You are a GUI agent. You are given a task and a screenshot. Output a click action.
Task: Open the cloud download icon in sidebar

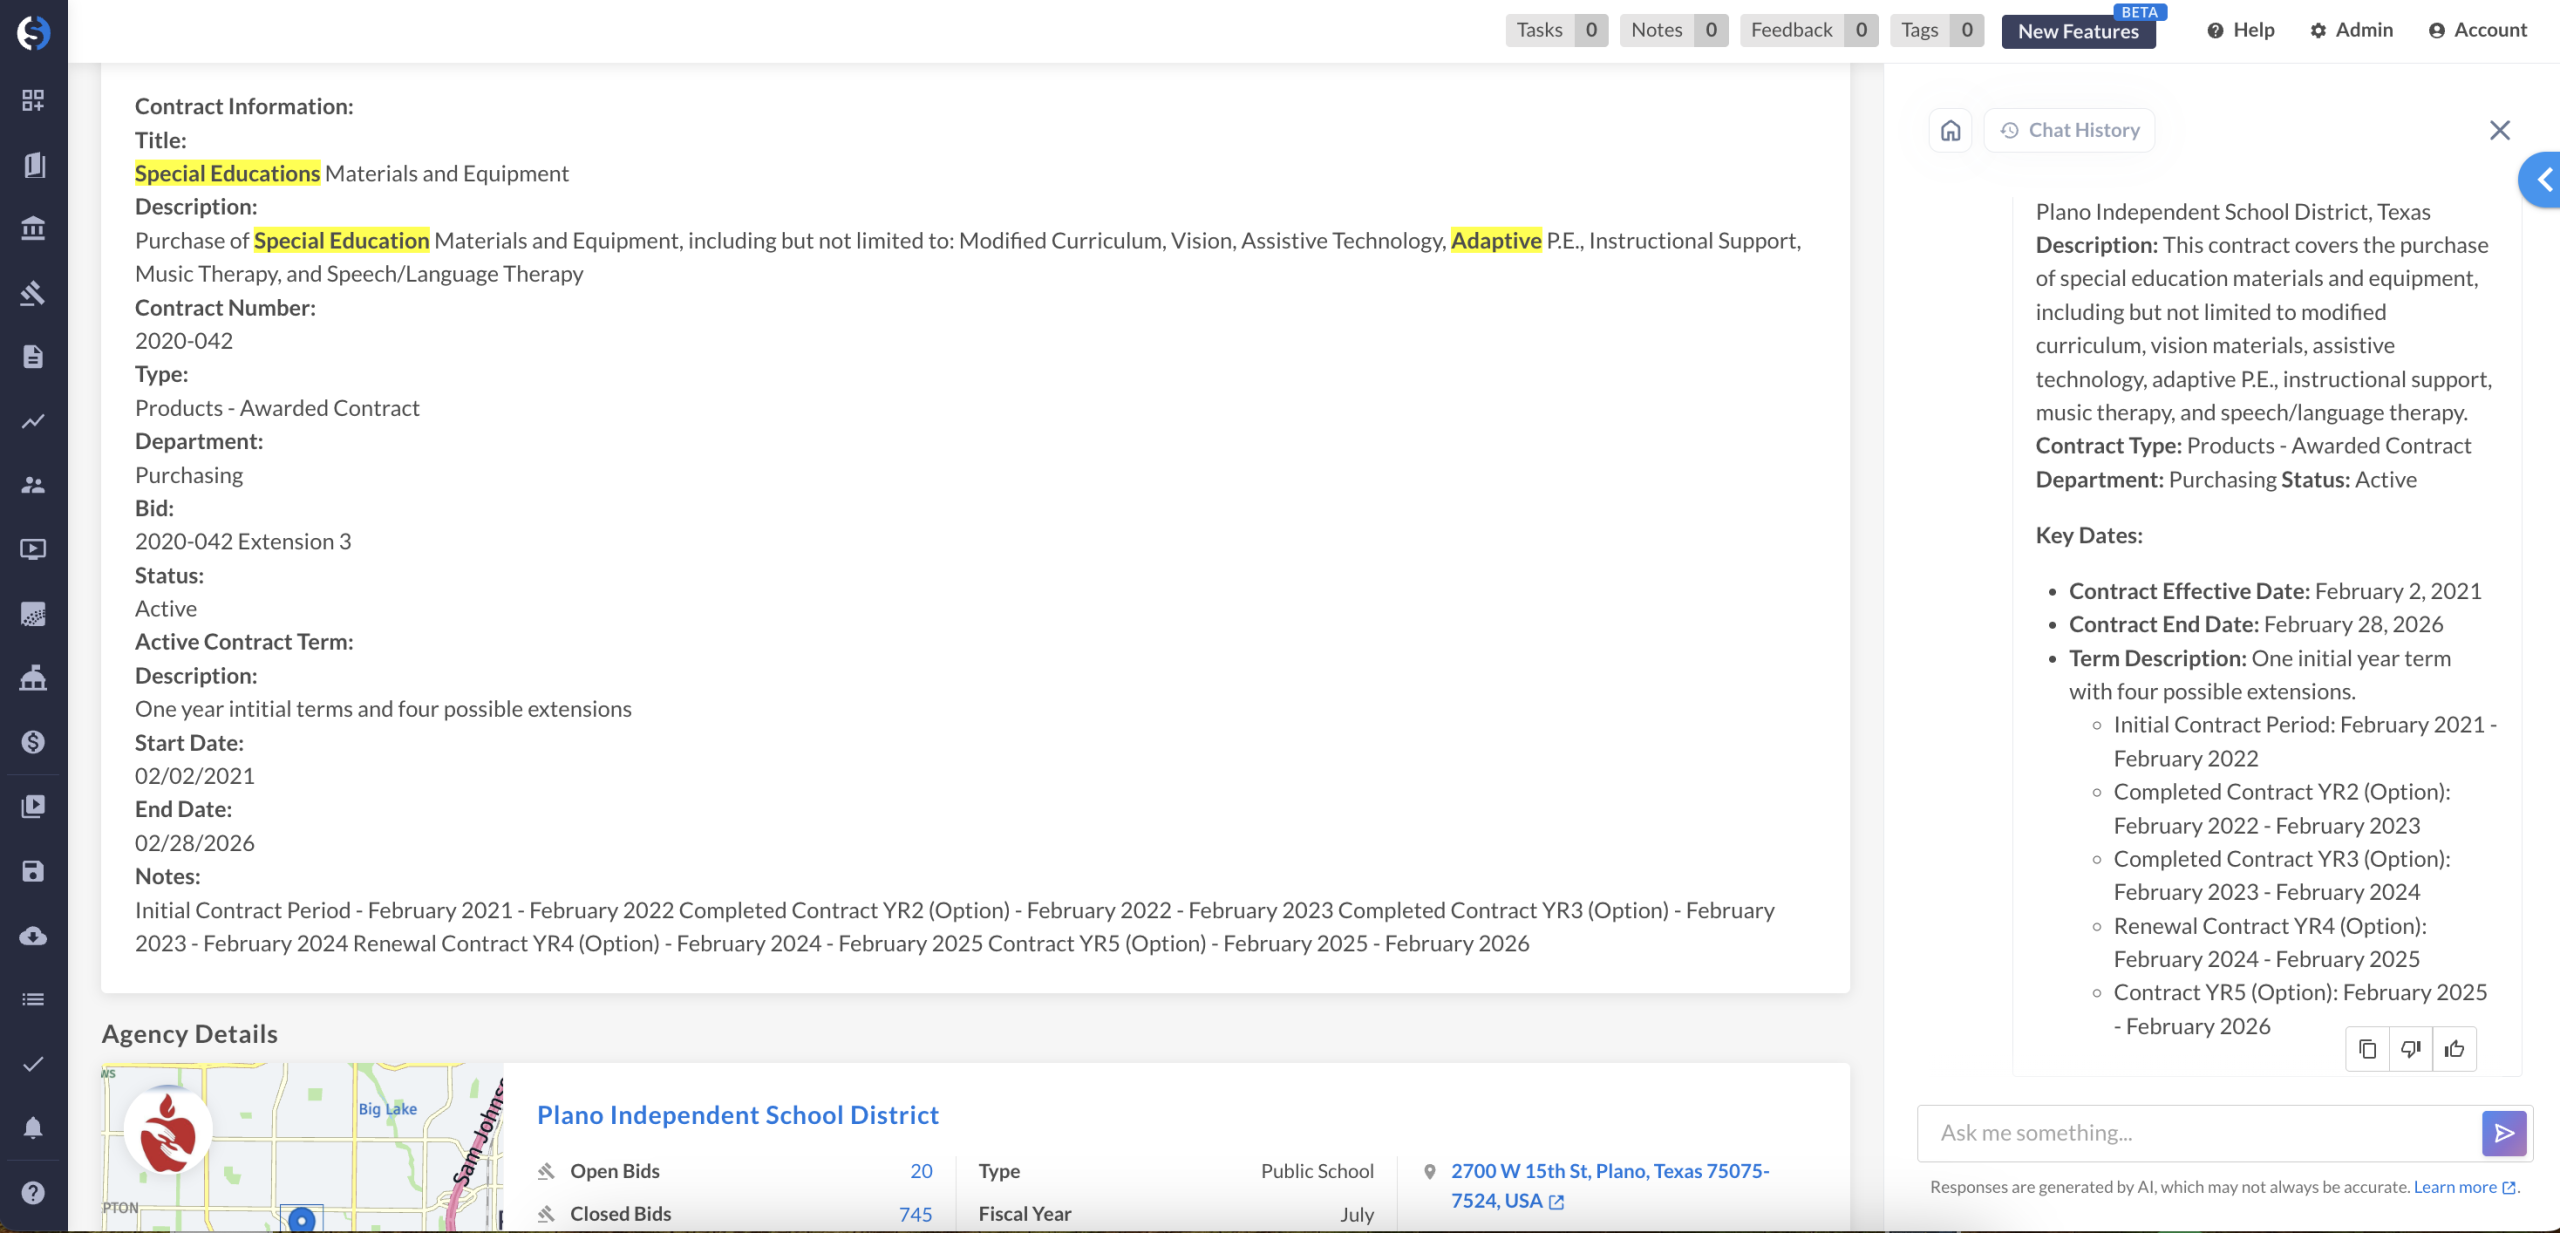33,936
